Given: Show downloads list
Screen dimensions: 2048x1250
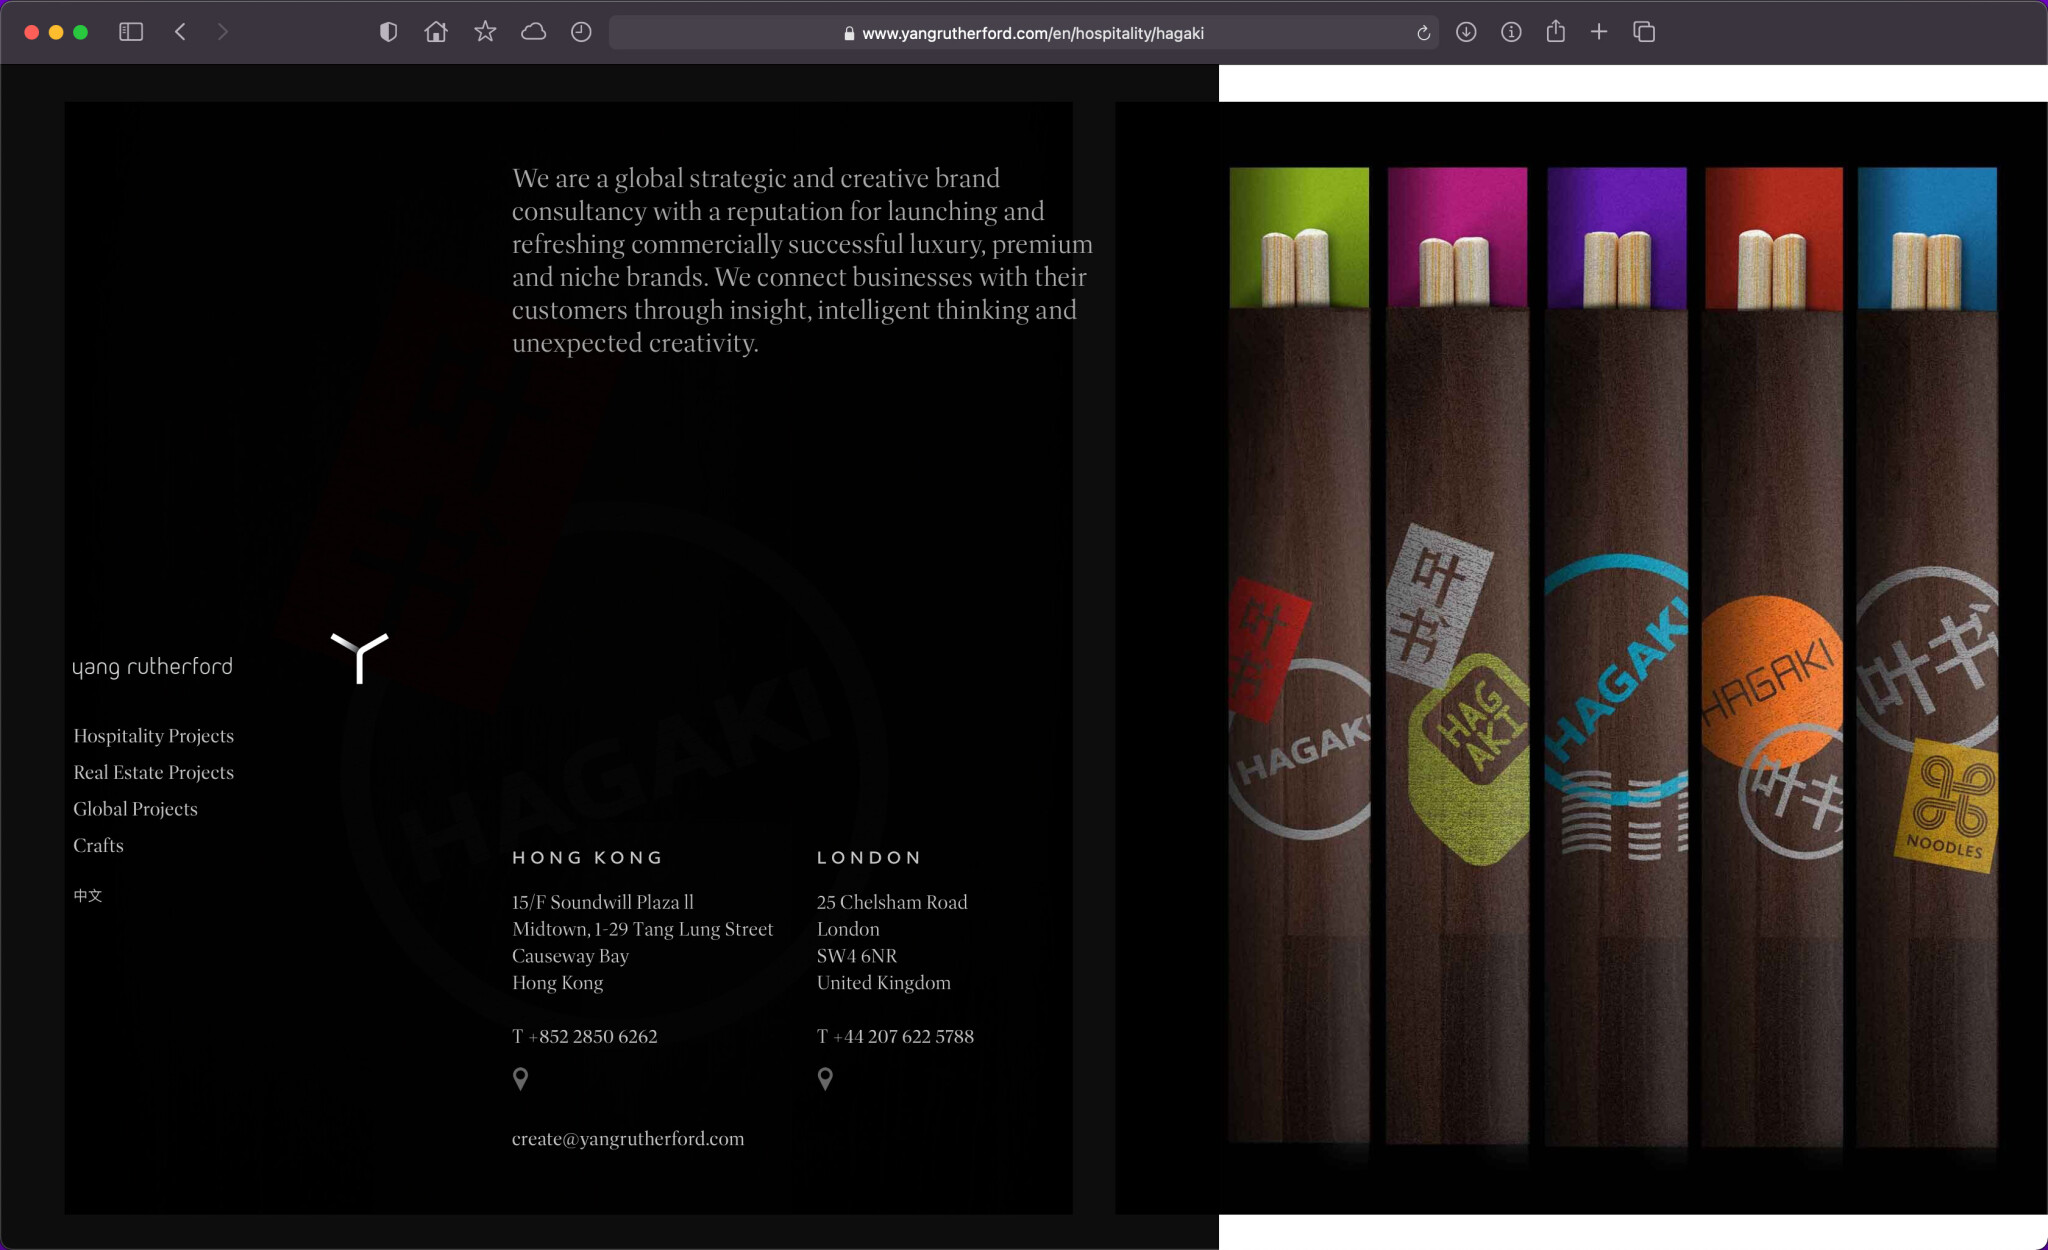Looking at the screenshot, I should [x=1466, y=32].
